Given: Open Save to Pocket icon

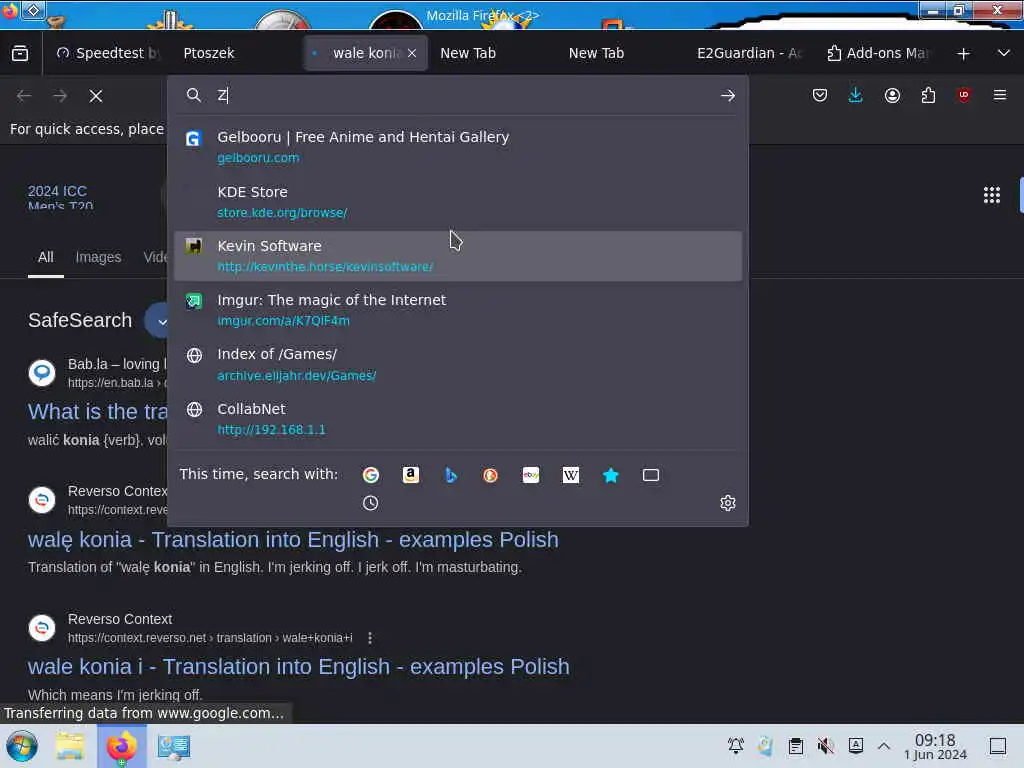Looking at the screenshot, I should pos(820,95).
